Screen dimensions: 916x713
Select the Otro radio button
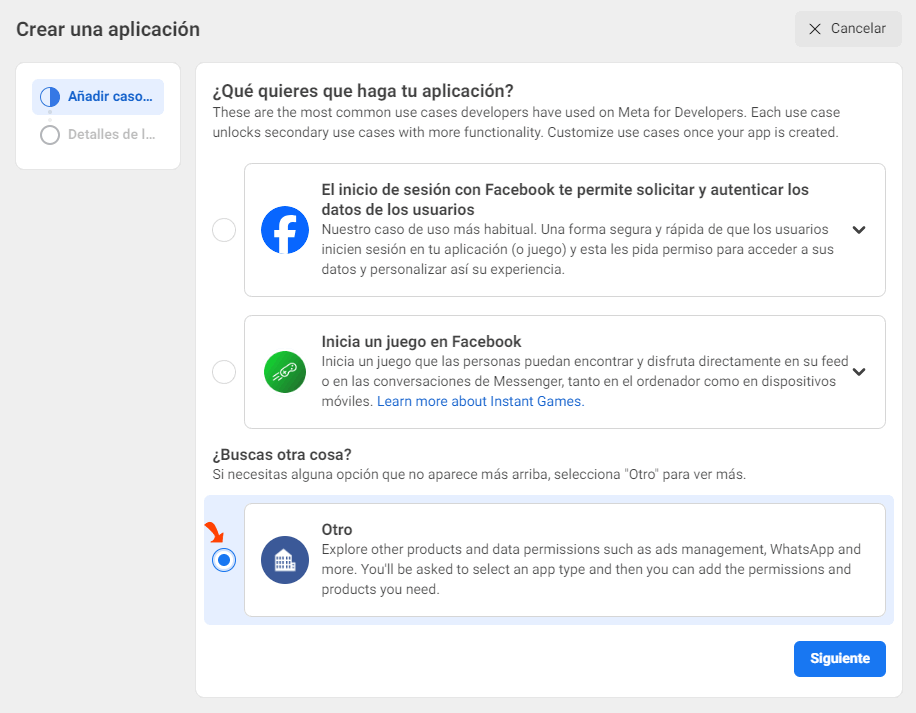click(224, 560)
